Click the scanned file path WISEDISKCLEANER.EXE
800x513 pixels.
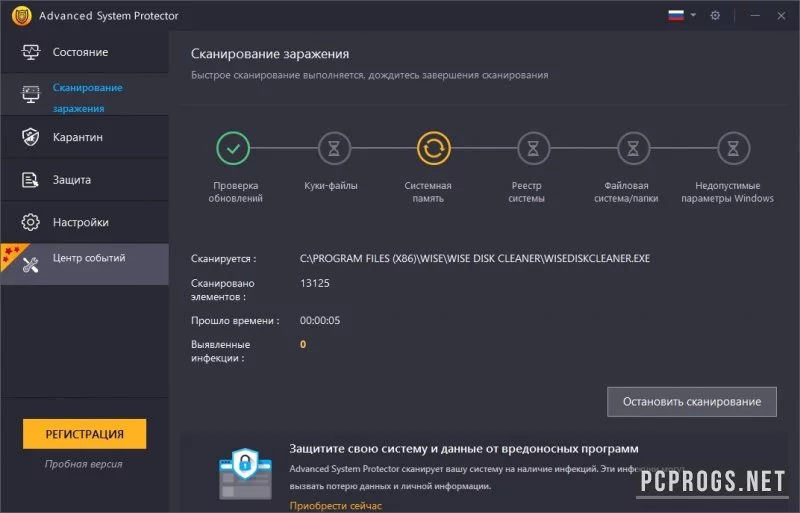coord(475,258)
